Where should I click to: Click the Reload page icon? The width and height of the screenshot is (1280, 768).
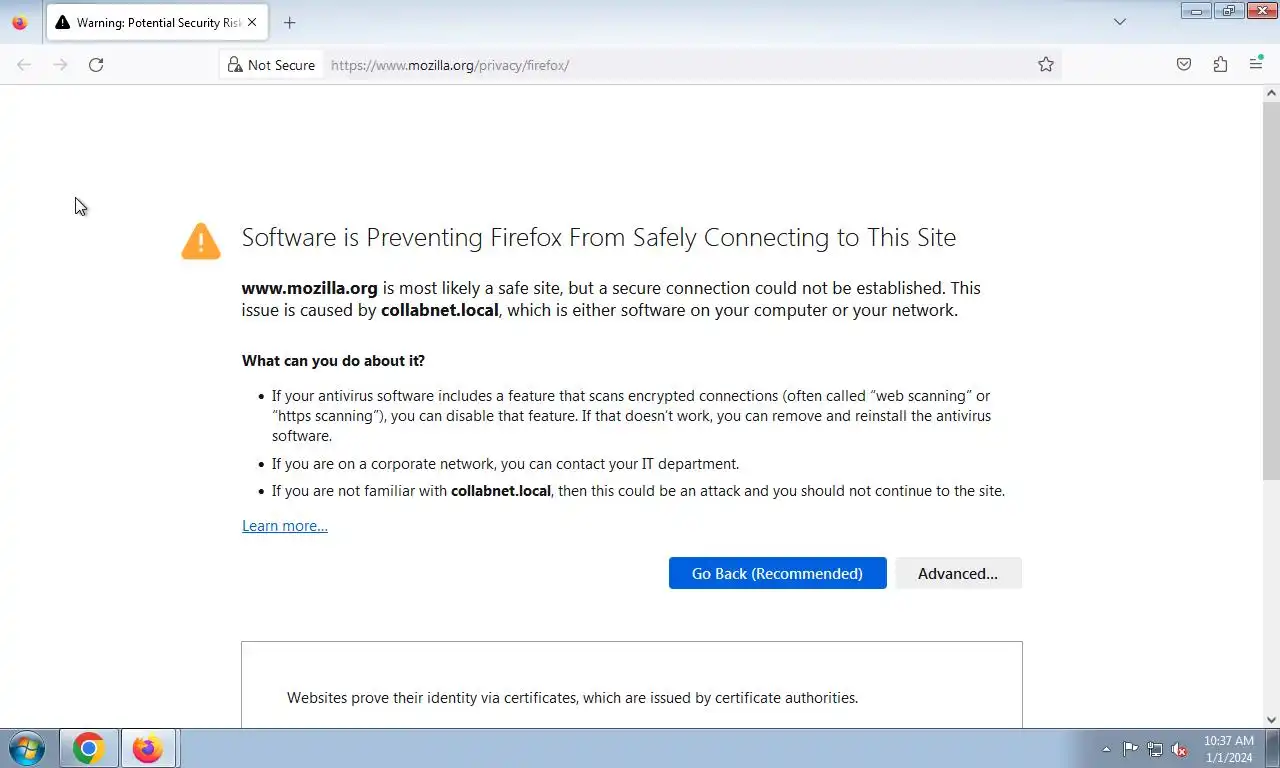(96, 65)
